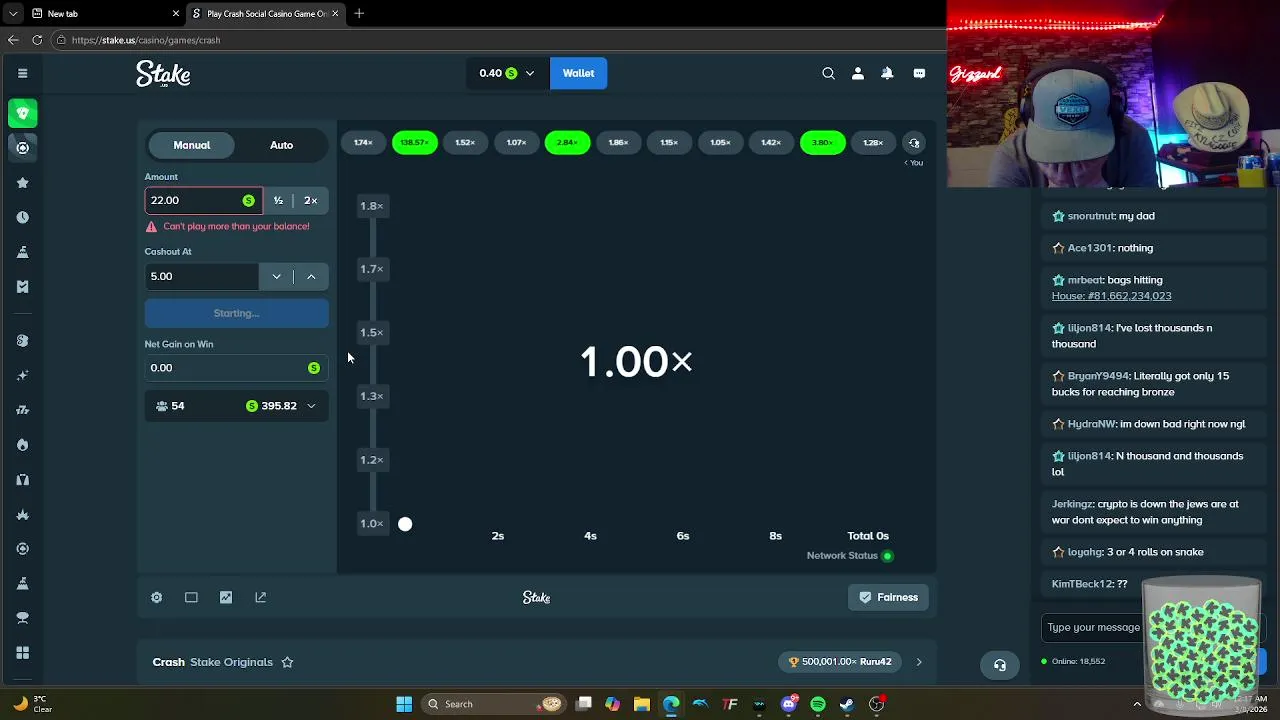This screenshot has height=720, width=1280.
Task: Open a new browser tab
Action: [359, 13]
